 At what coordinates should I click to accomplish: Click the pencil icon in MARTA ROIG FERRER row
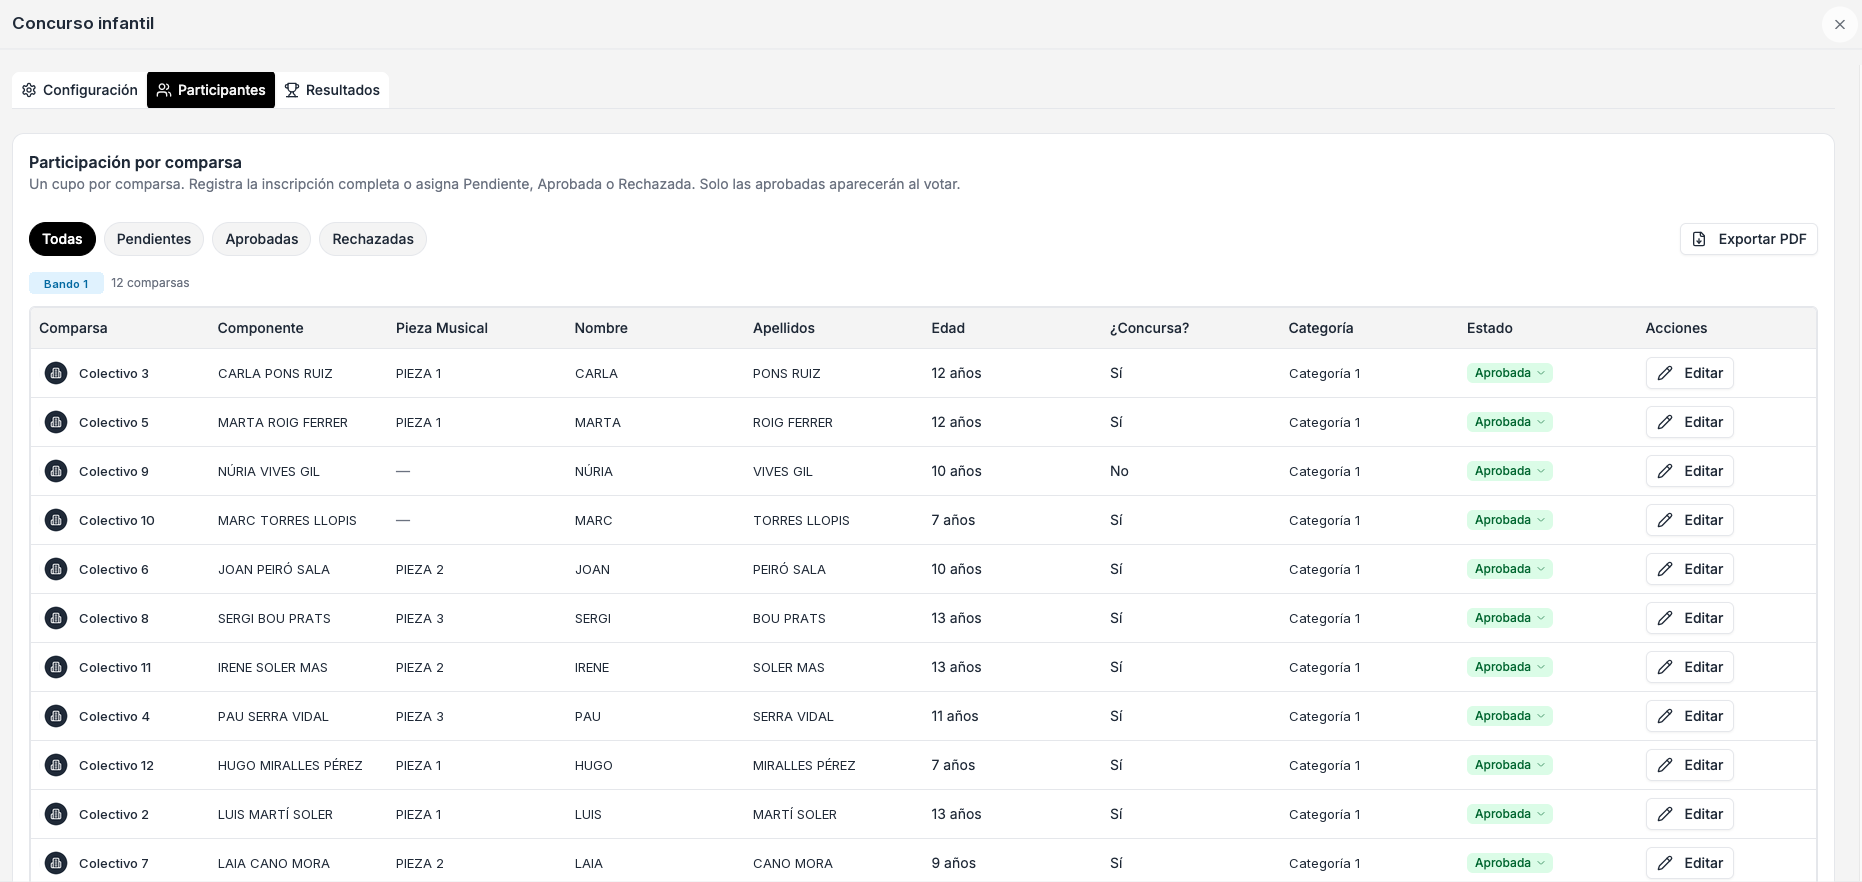[x=1665, y=422]
